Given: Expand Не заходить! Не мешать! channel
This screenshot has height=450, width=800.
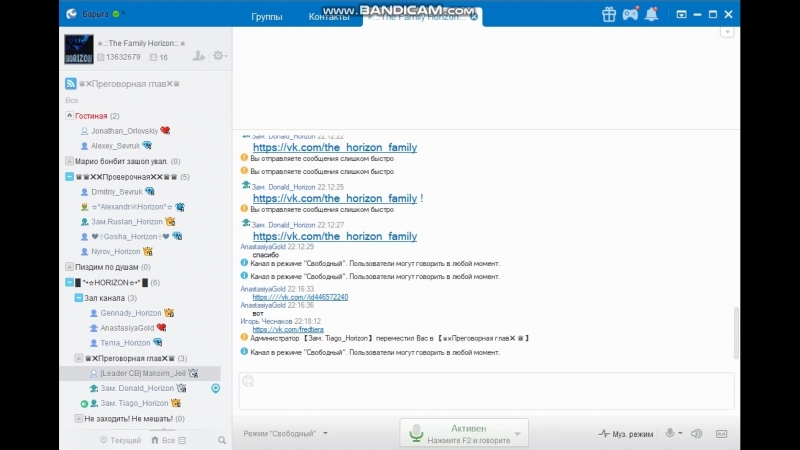Looking at the screenshot, I should [79, 418].
